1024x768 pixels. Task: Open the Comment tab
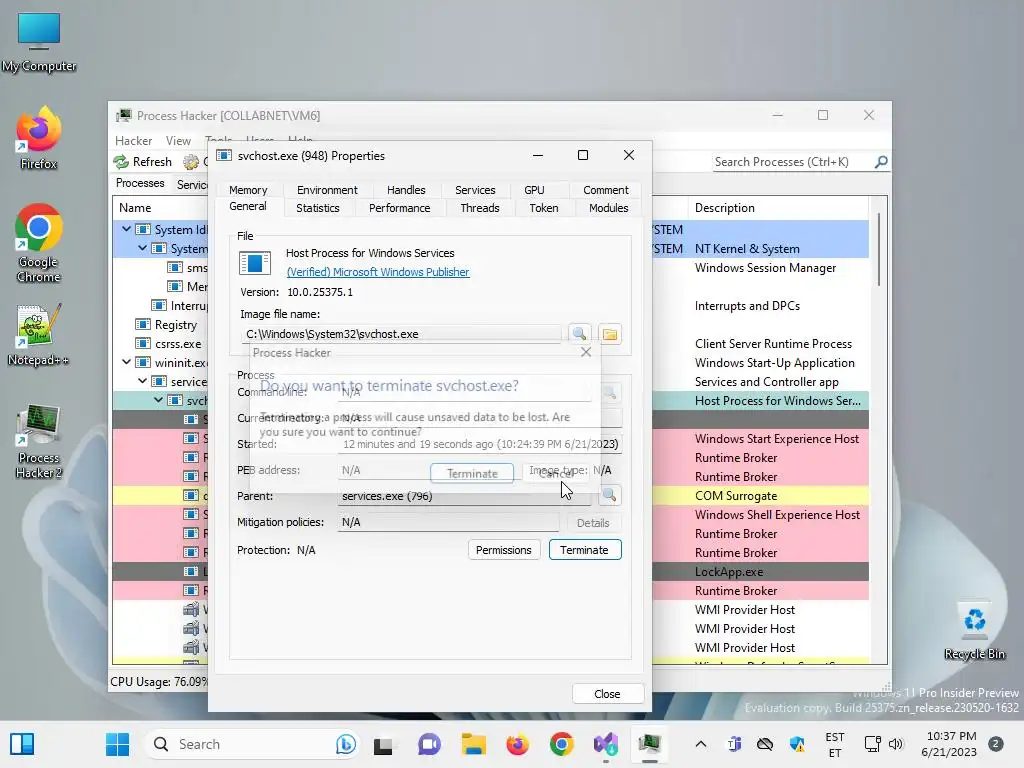[x=605, y=190]
